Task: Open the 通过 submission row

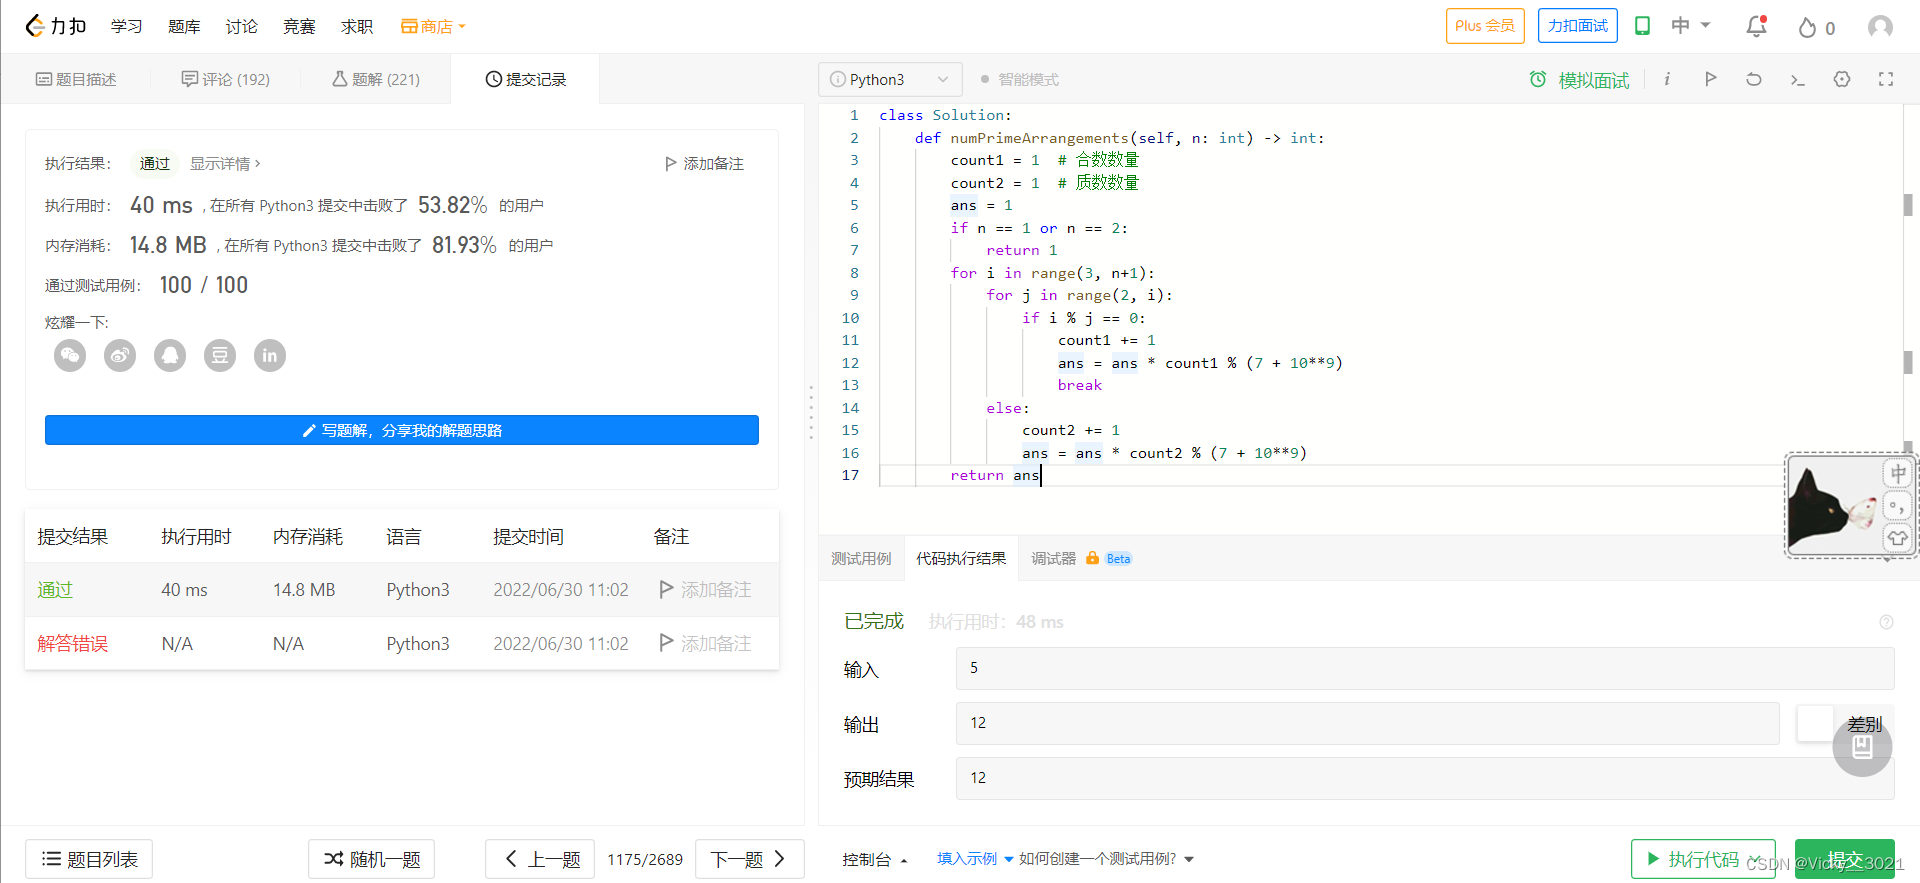Action: 402,590
